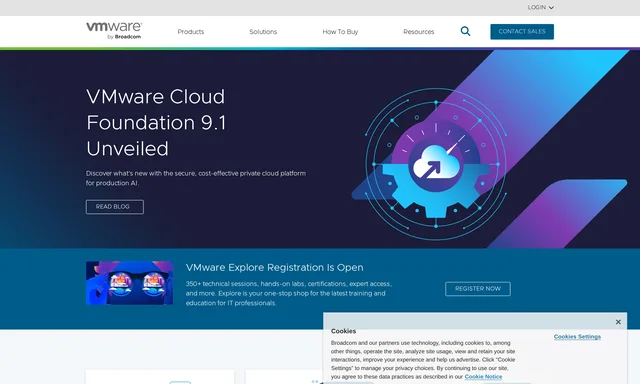Click the cloud gear hero illustration
Image resolution: width=640 pixels, height=384 pixels.
pyautogui.click(x=436, y=164)
